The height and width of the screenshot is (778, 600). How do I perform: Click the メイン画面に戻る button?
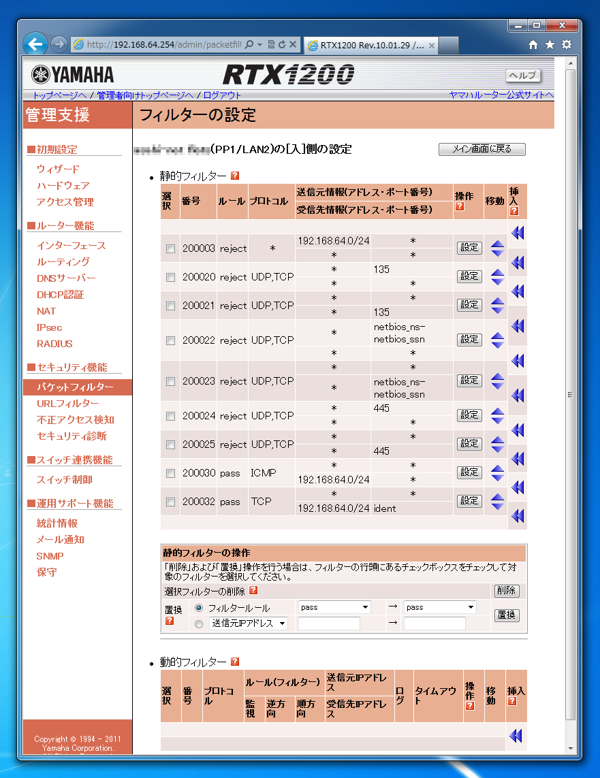[482, 149]
